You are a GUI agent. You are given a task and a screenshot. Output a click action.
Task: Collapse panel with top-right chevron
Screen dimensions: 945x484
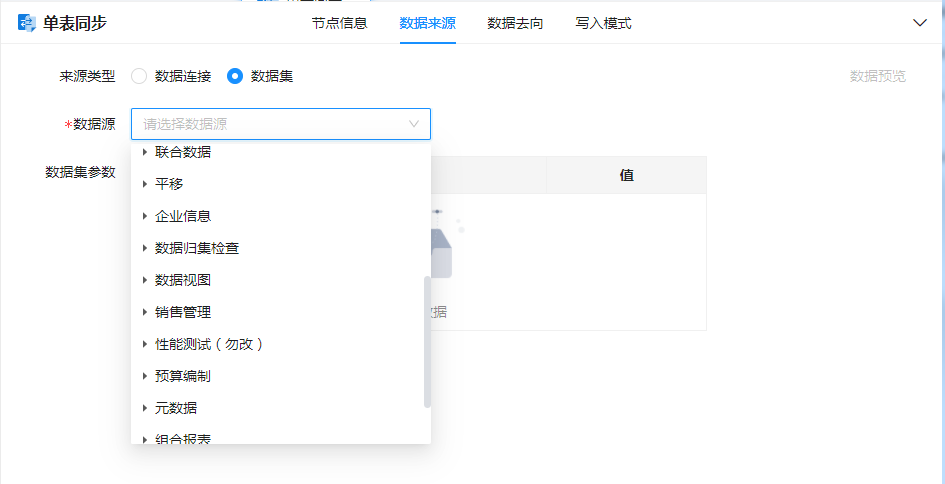(x=920, y=23)
